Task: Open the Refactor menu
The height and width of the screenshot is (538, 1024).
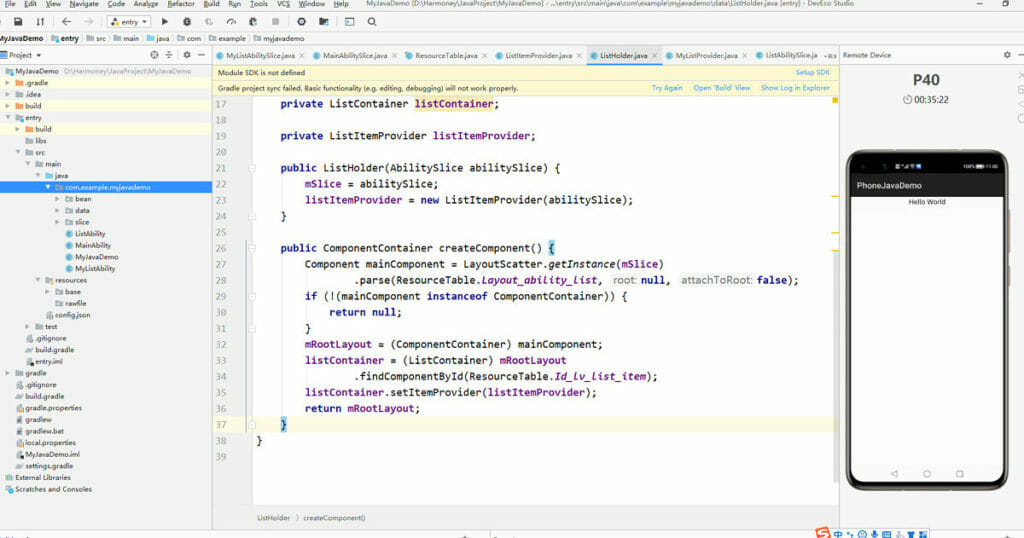Action: pos(181,4)
